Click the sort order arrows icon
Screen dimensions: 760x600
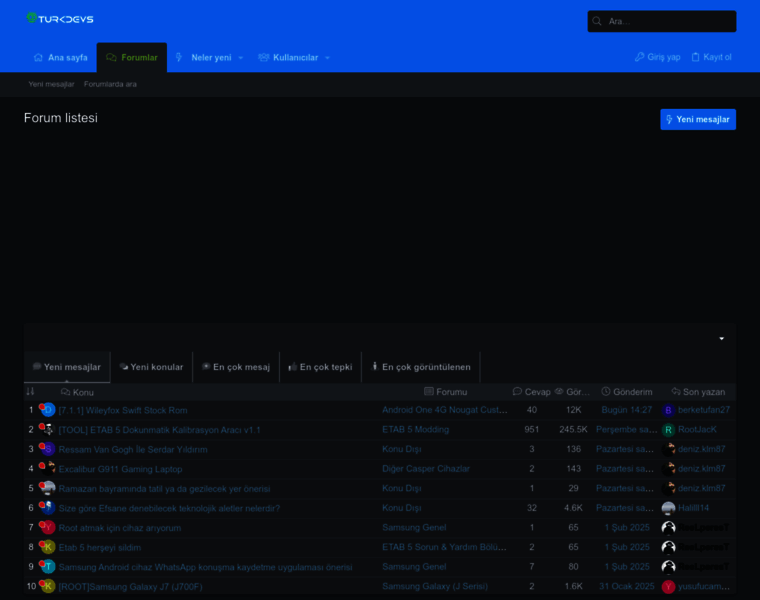click(x=31, y=392)
